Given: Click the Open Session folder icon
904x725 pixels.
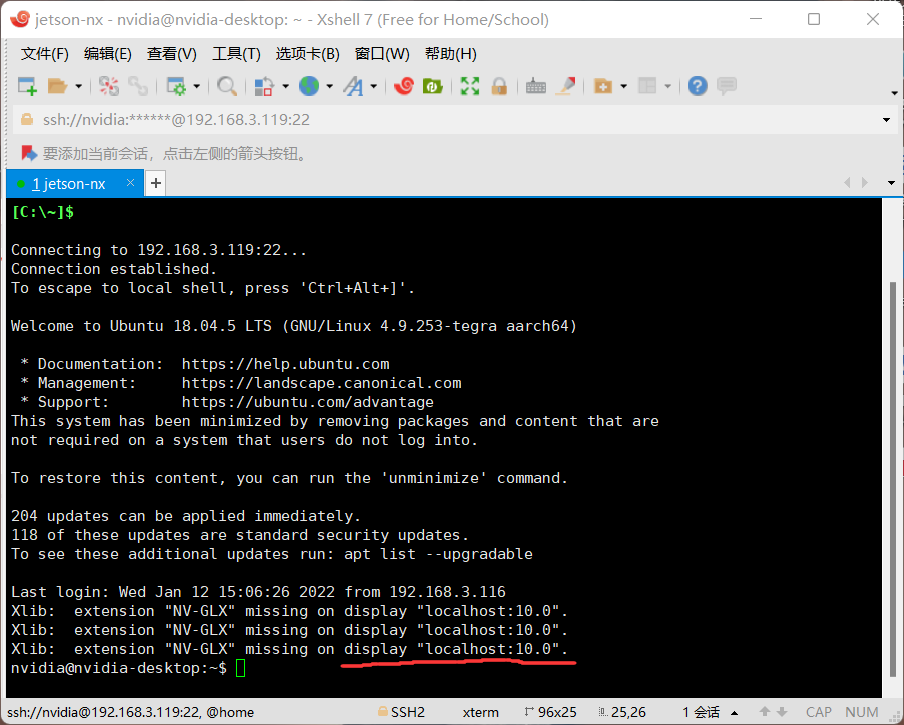Looking at the screenshot, I should point(57,86).
